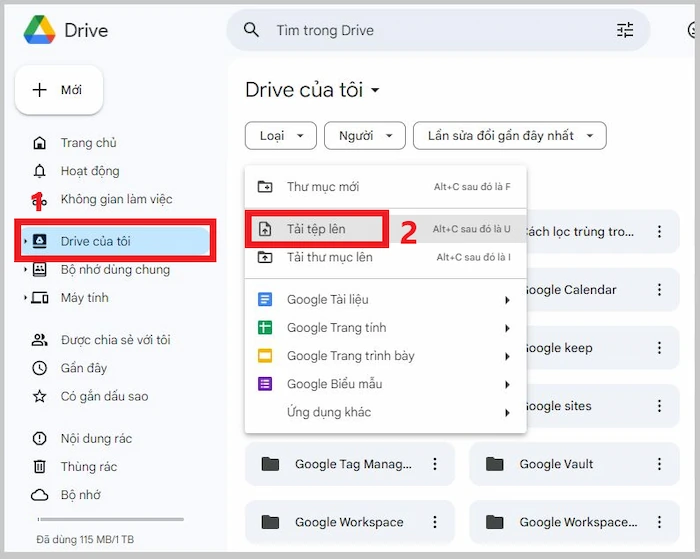The width and height of the screenshot is (700, 559).
Task: Expand Ứng dụng khác submenu arrow
Action: (x=507, y=413)
